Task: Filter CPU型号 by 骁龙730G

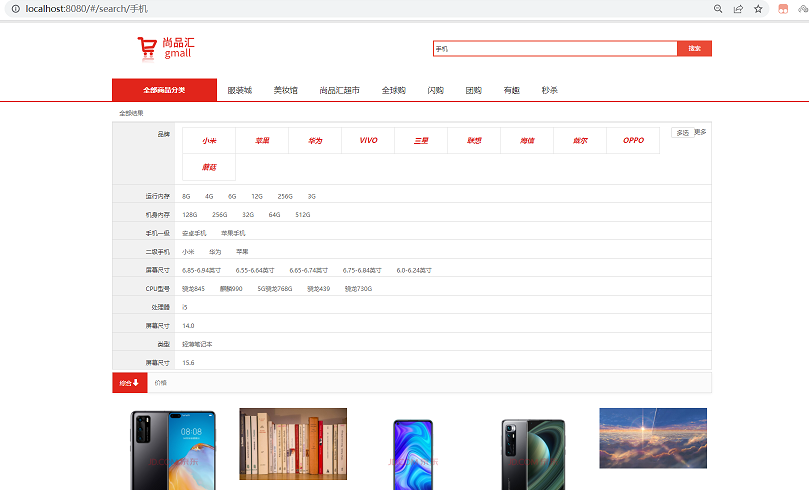Action: pyautogui.click(x=359, y=289)
